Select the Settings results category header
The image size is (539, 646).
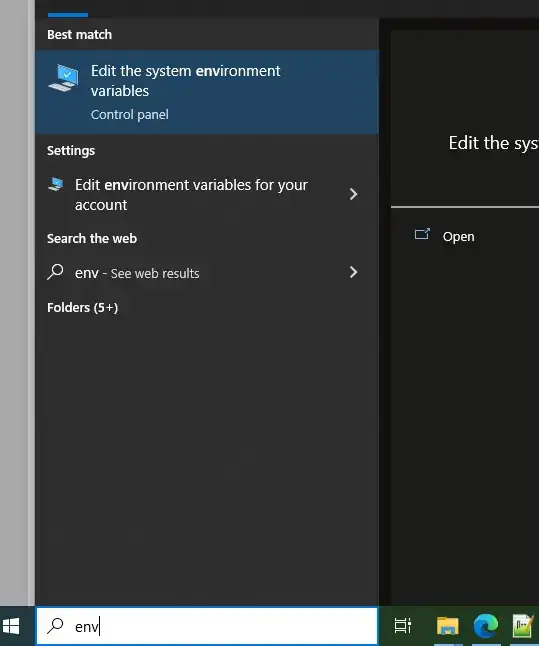71,151
